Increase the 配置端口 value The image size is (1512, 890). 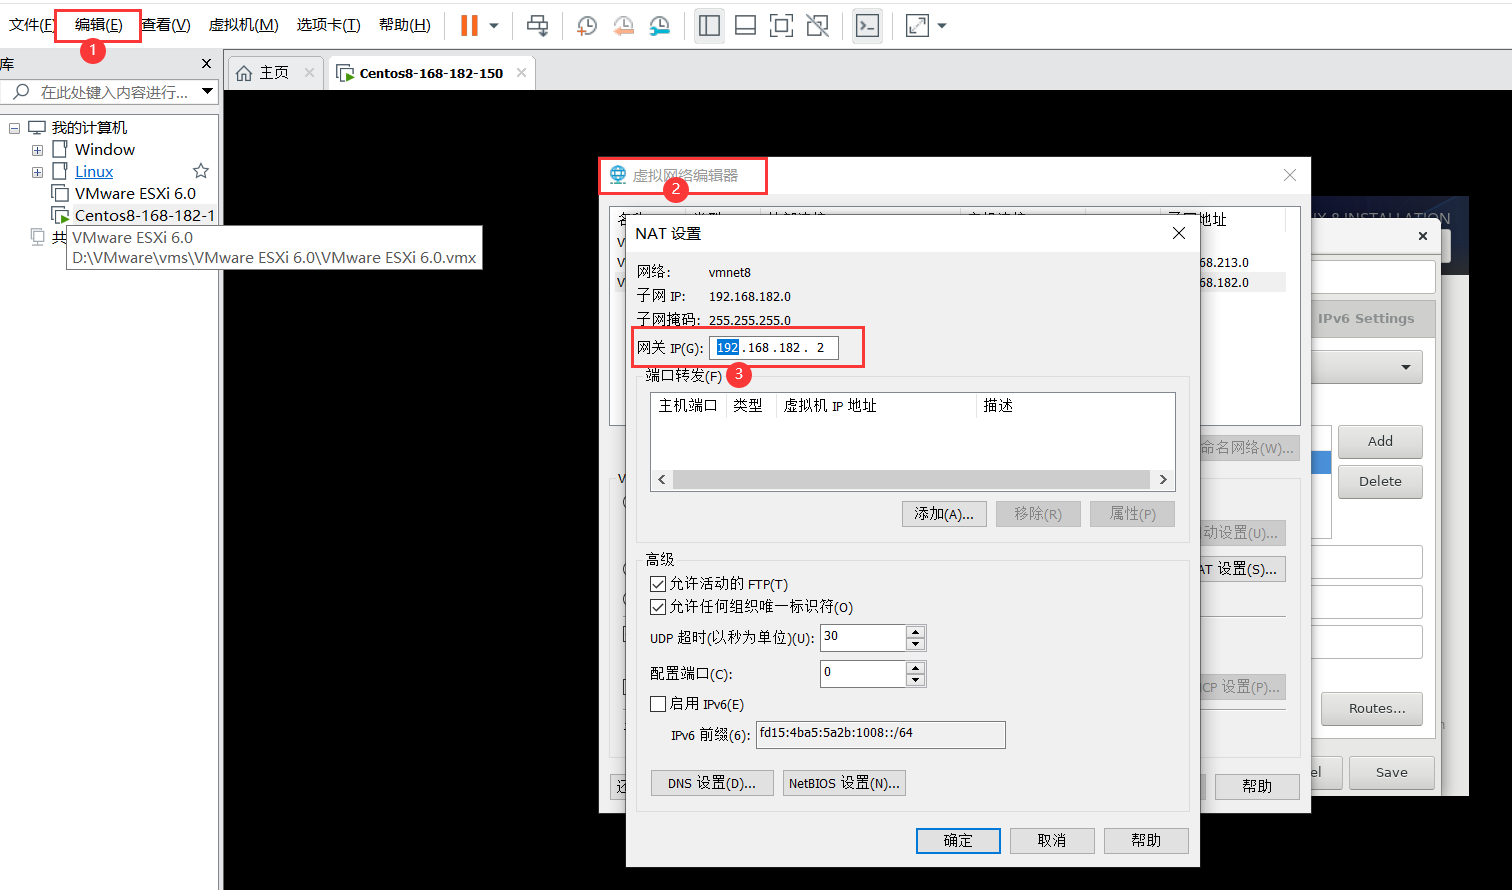click(915, 667)
